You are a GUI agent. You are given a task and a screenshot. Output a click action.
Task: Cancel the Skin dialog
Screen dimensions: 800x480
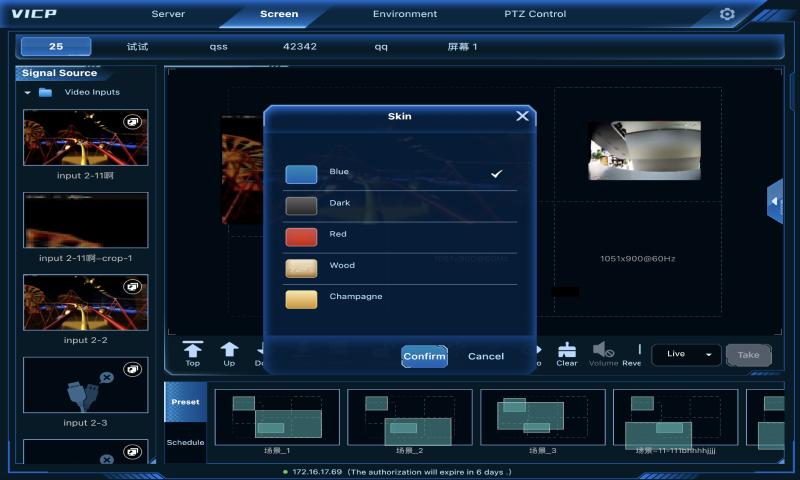[486, 356]
